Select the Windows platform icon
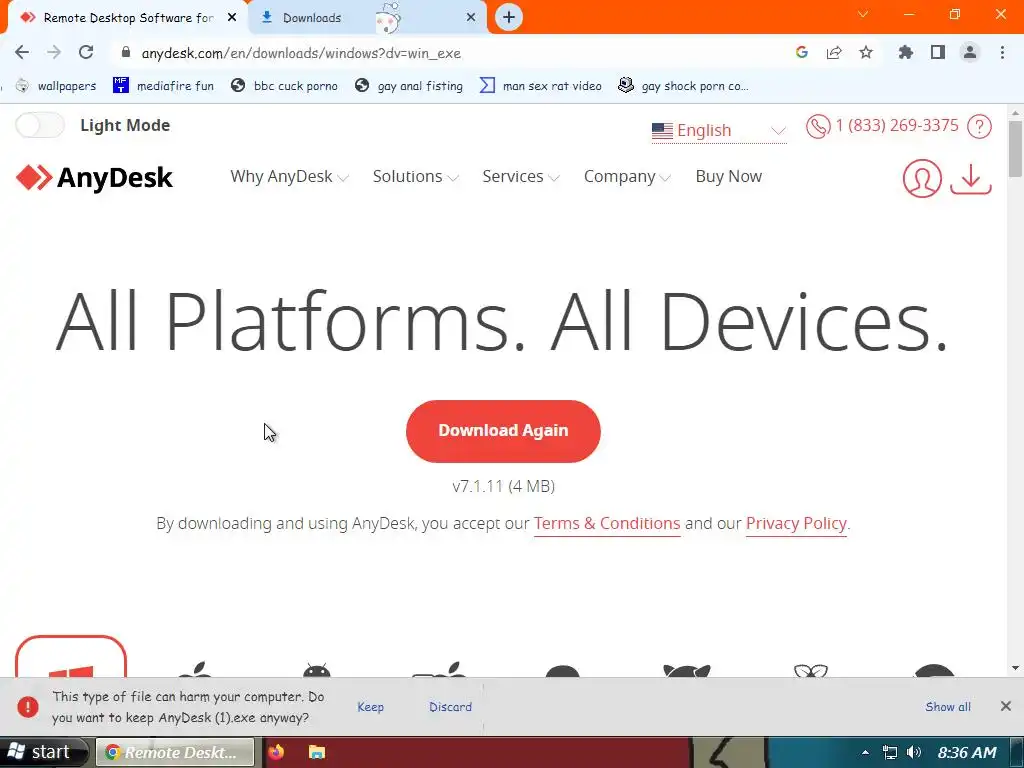Screen dimensions: 1024x768 click(x=71, y=656)
